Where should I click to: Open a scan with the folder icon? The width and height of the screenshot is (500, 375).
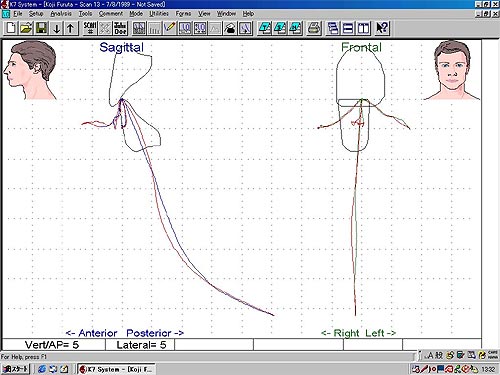[x=26, y=28]
